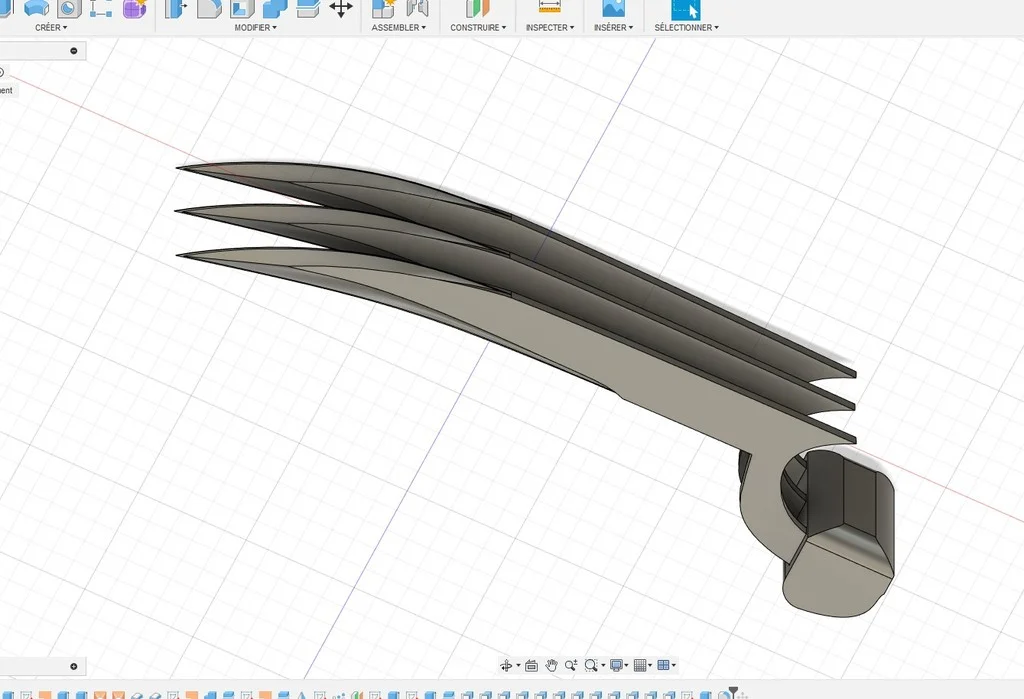Select the Offset Face tool icon
This screenshot has width=1024, height=699.
(308, 8)
